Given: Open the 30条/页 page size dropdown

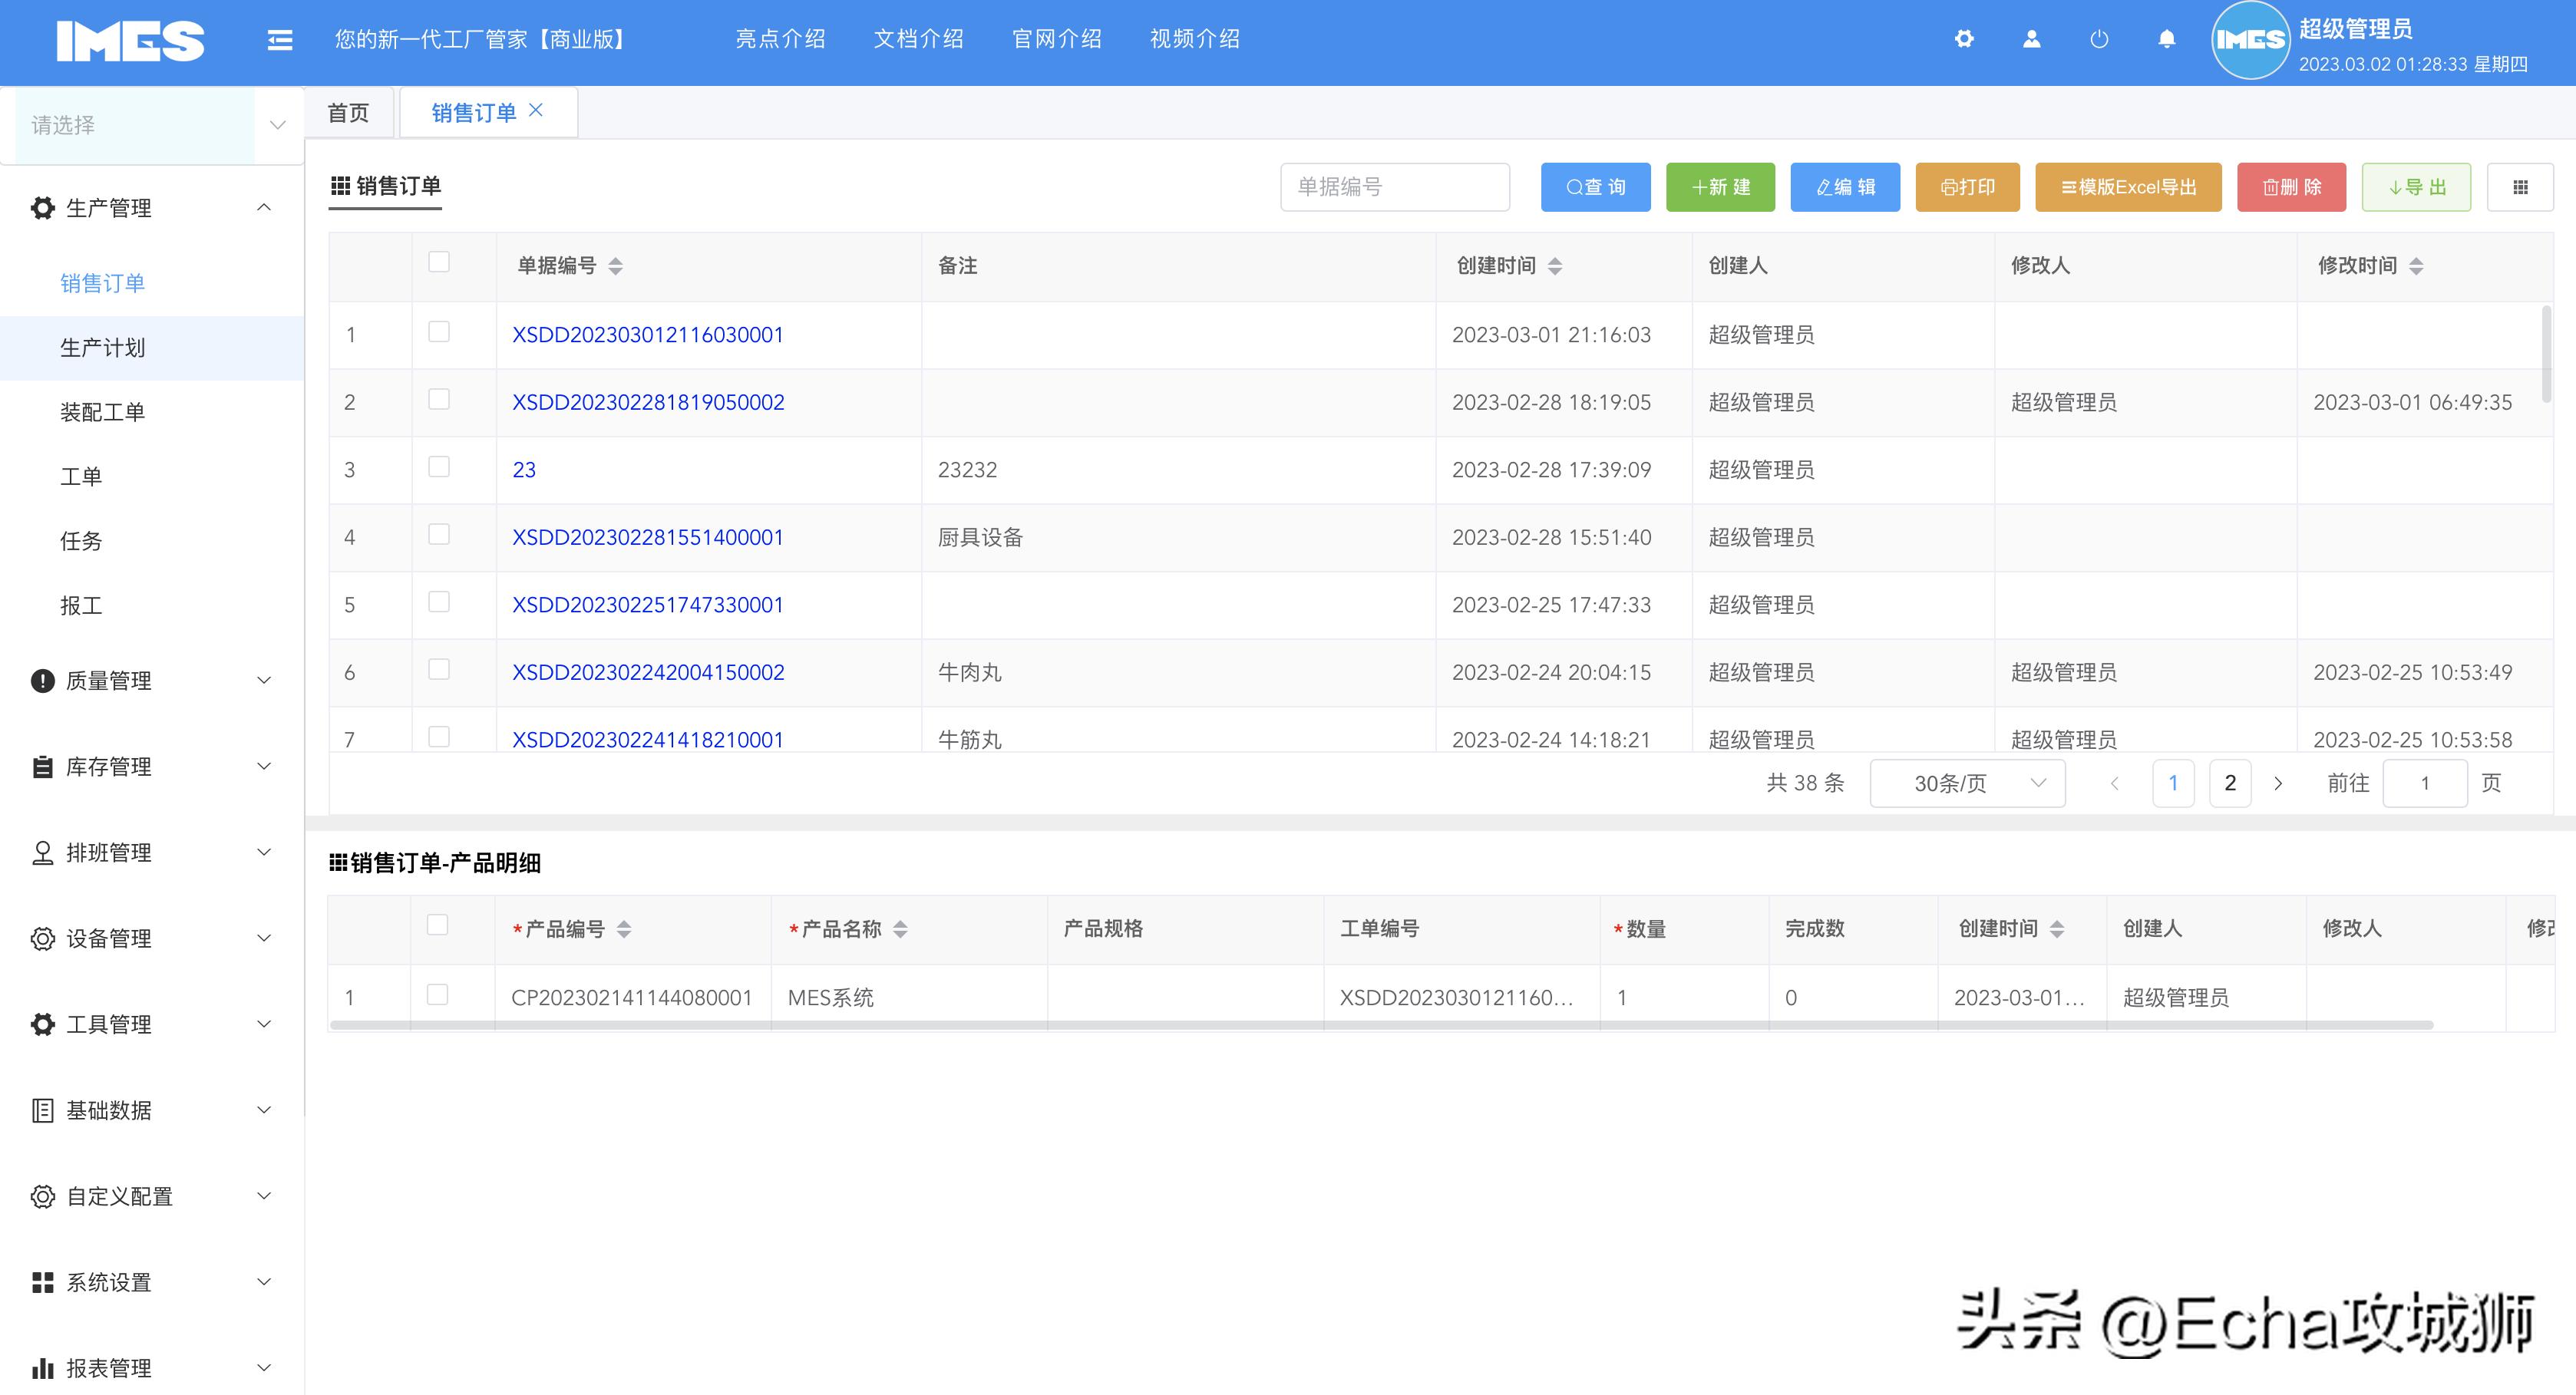Looking at the screenshot, I should click(1966, 783).
